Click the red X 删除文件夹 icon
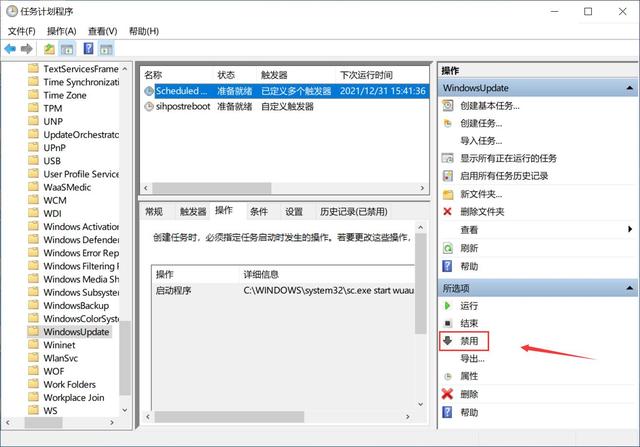This screenshot has width=640, height=447. 447,211
